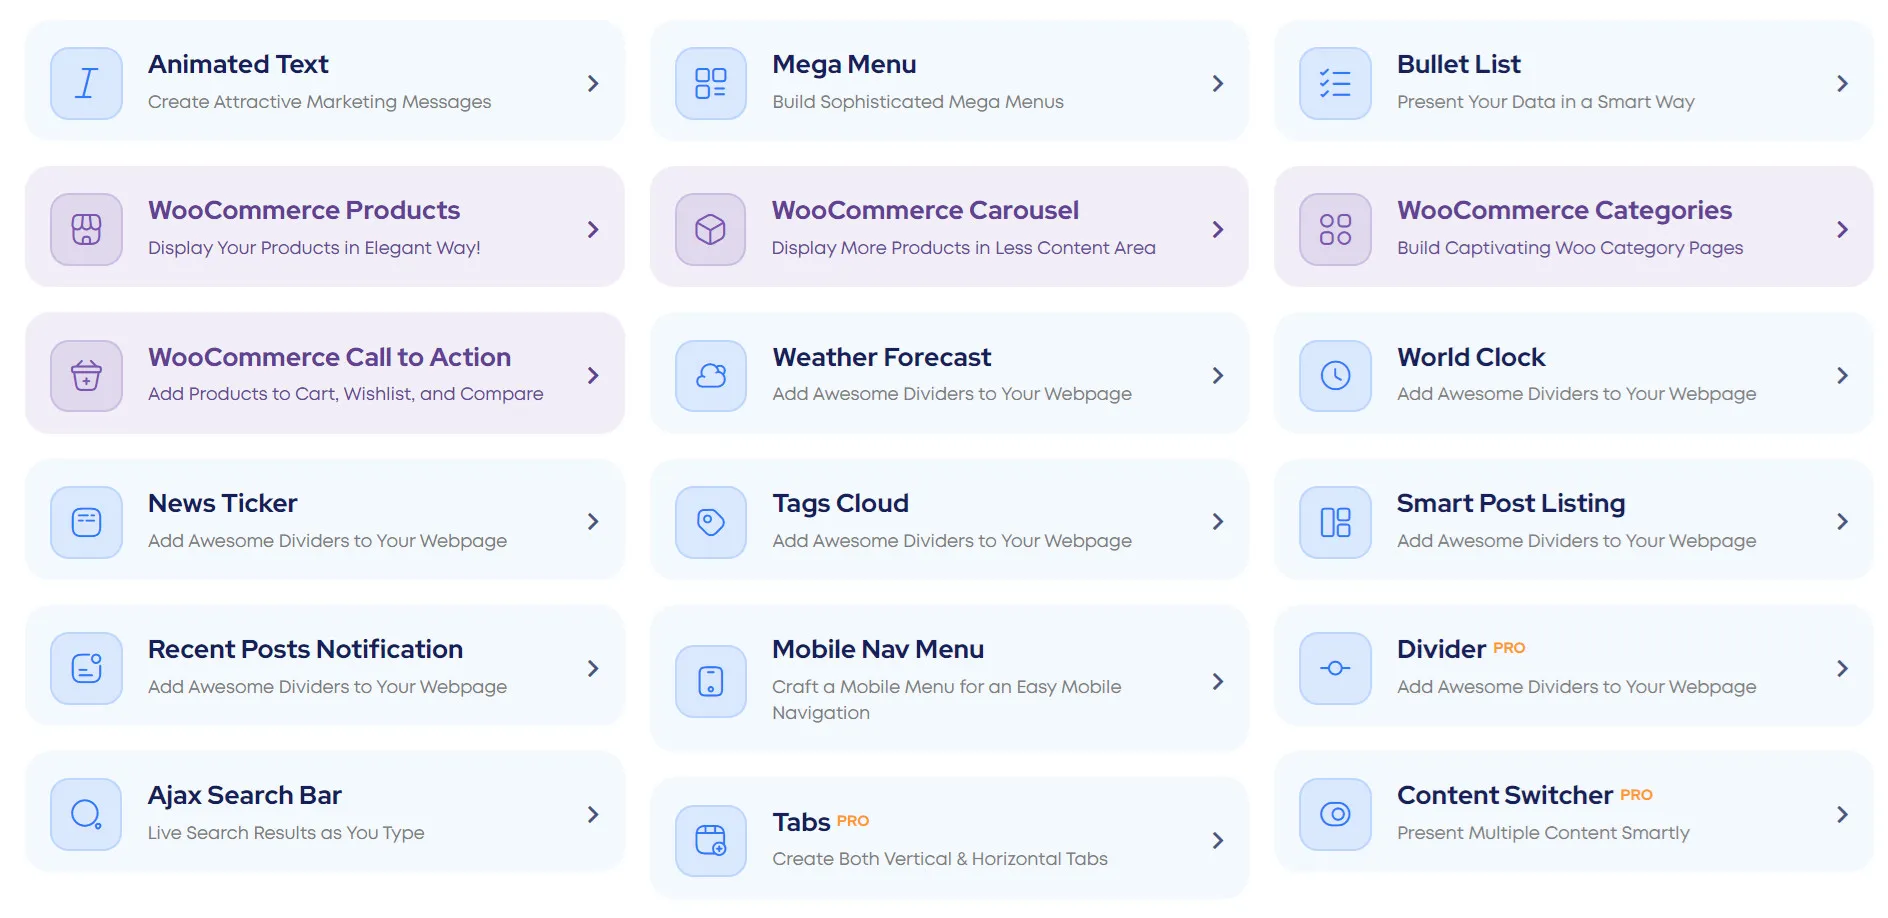Click the Content Switcher eye icon
1888x918 pixels.
pyautogui.click(x=1335, y=814)
